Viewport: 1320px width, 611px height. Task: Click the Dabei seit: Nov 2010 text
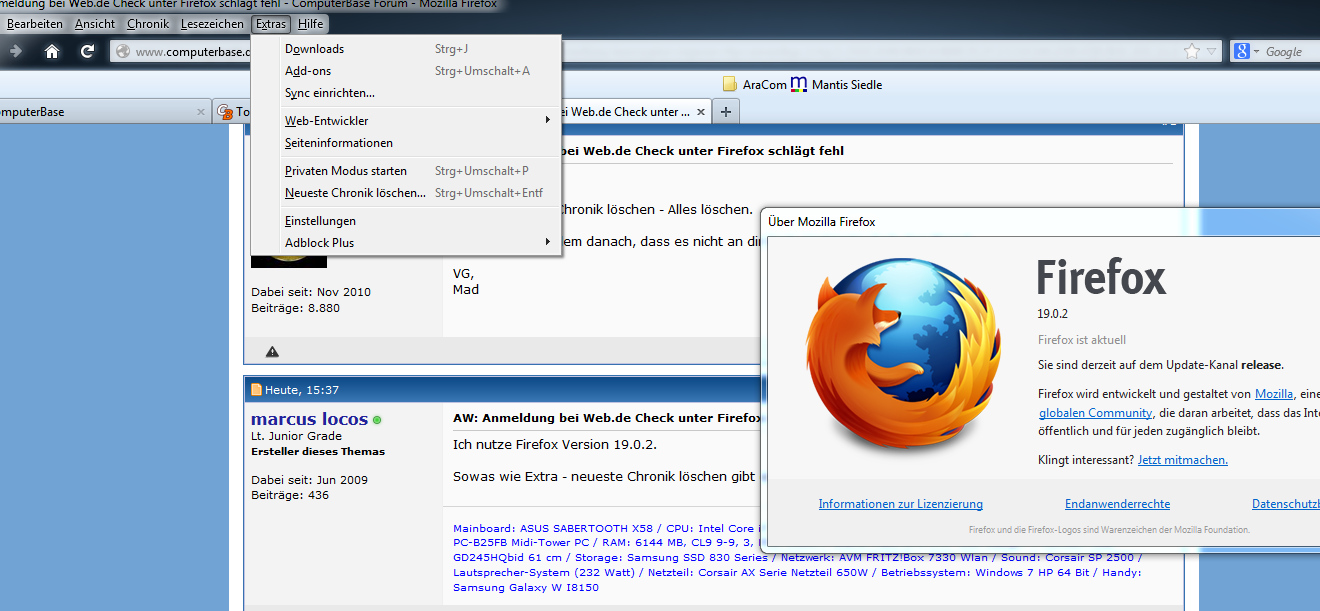tap(311, 292)
